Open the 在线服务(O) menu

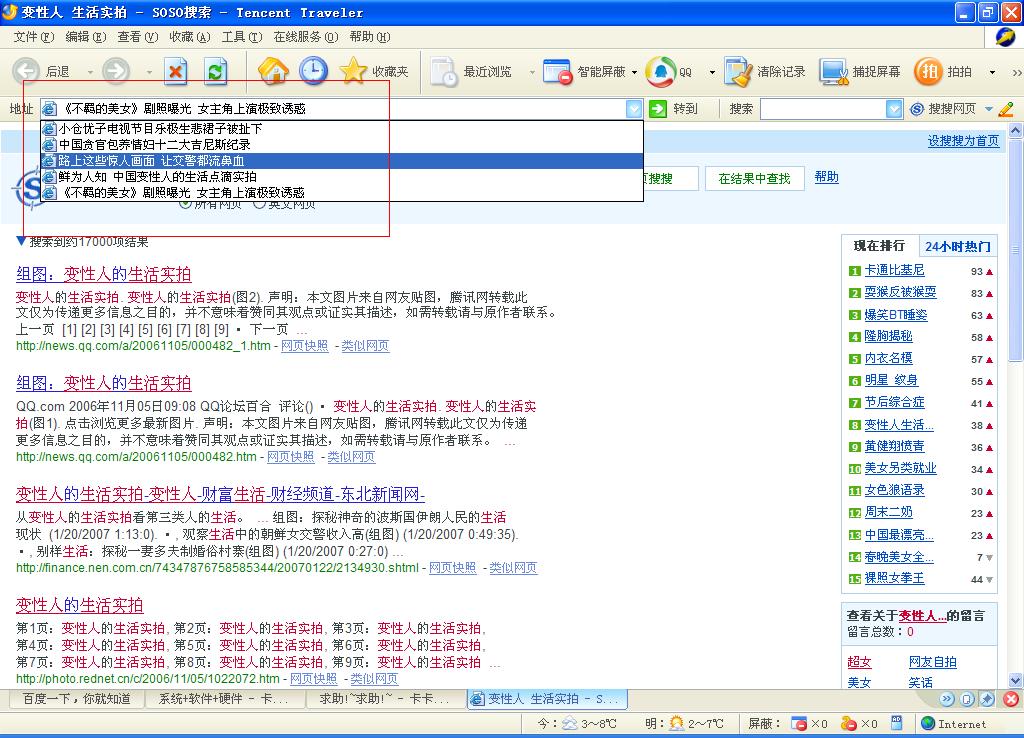pyautogui.click(x=306, y=37)
